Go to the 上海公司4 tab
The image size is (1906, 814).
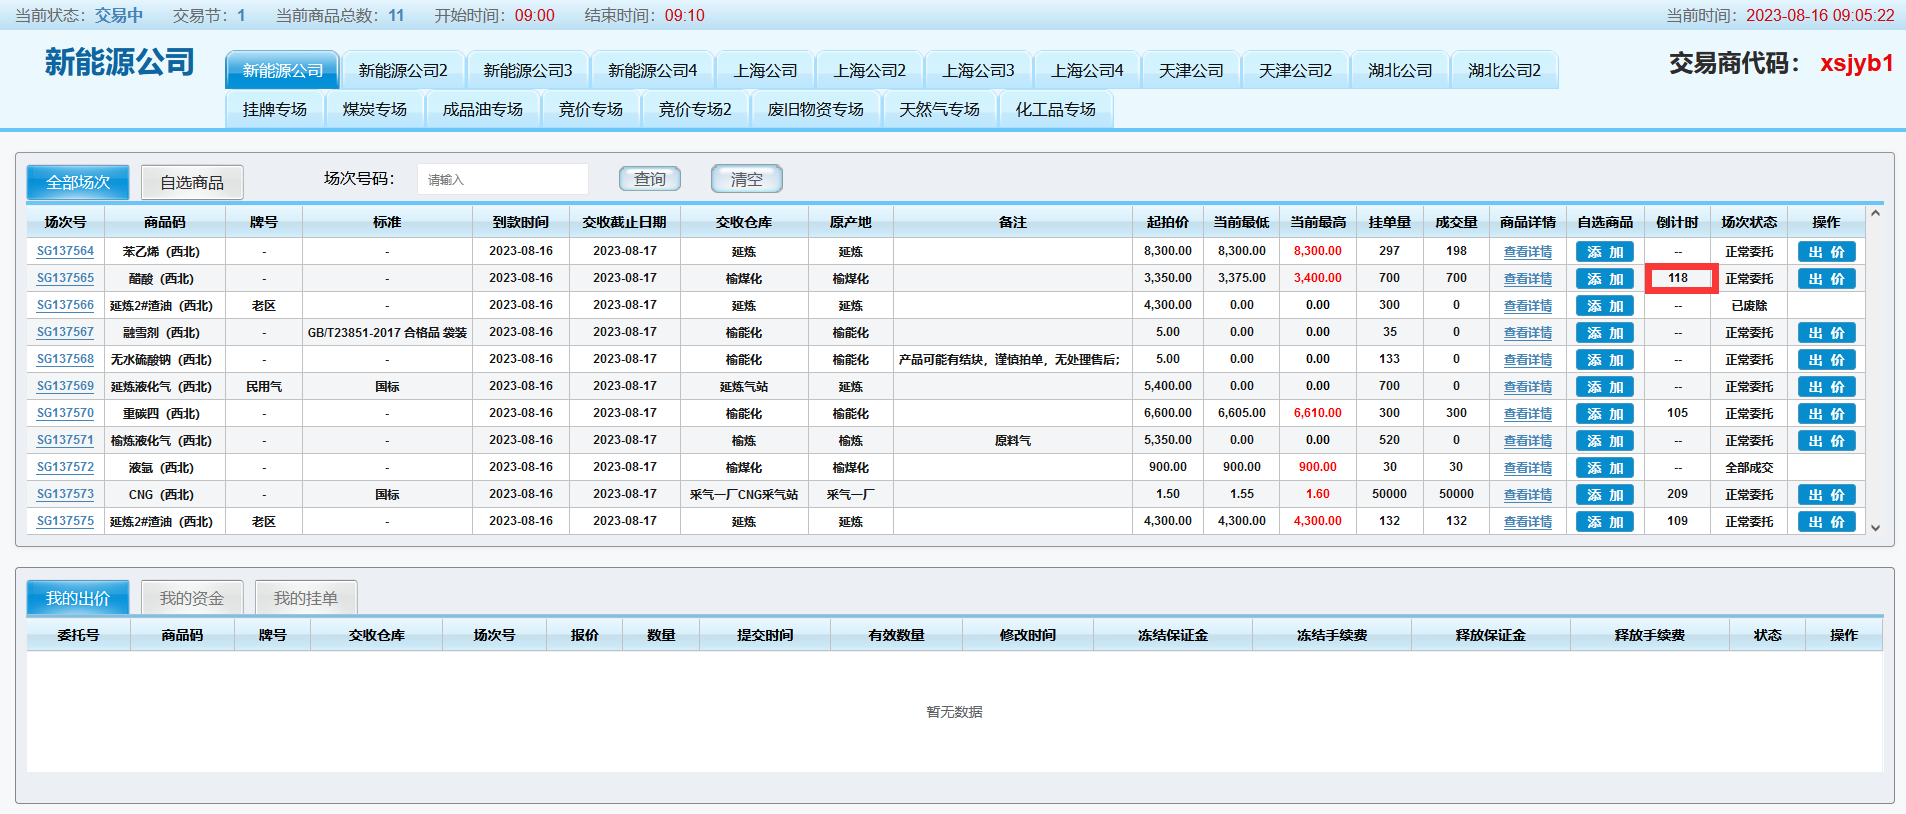coord(1087,70)
